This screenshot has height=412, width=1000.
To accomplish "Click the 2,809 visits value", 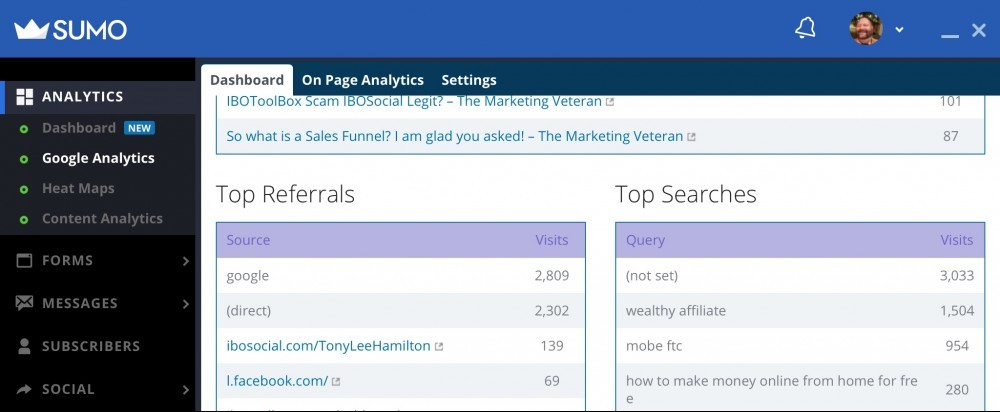I will (x=552, y=276).
